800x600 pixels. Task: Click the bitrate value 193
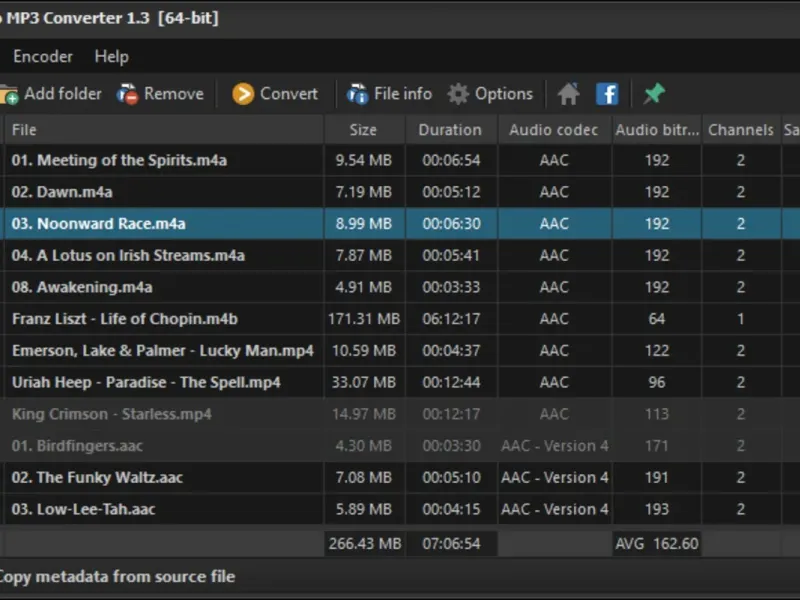click(657, 509)
